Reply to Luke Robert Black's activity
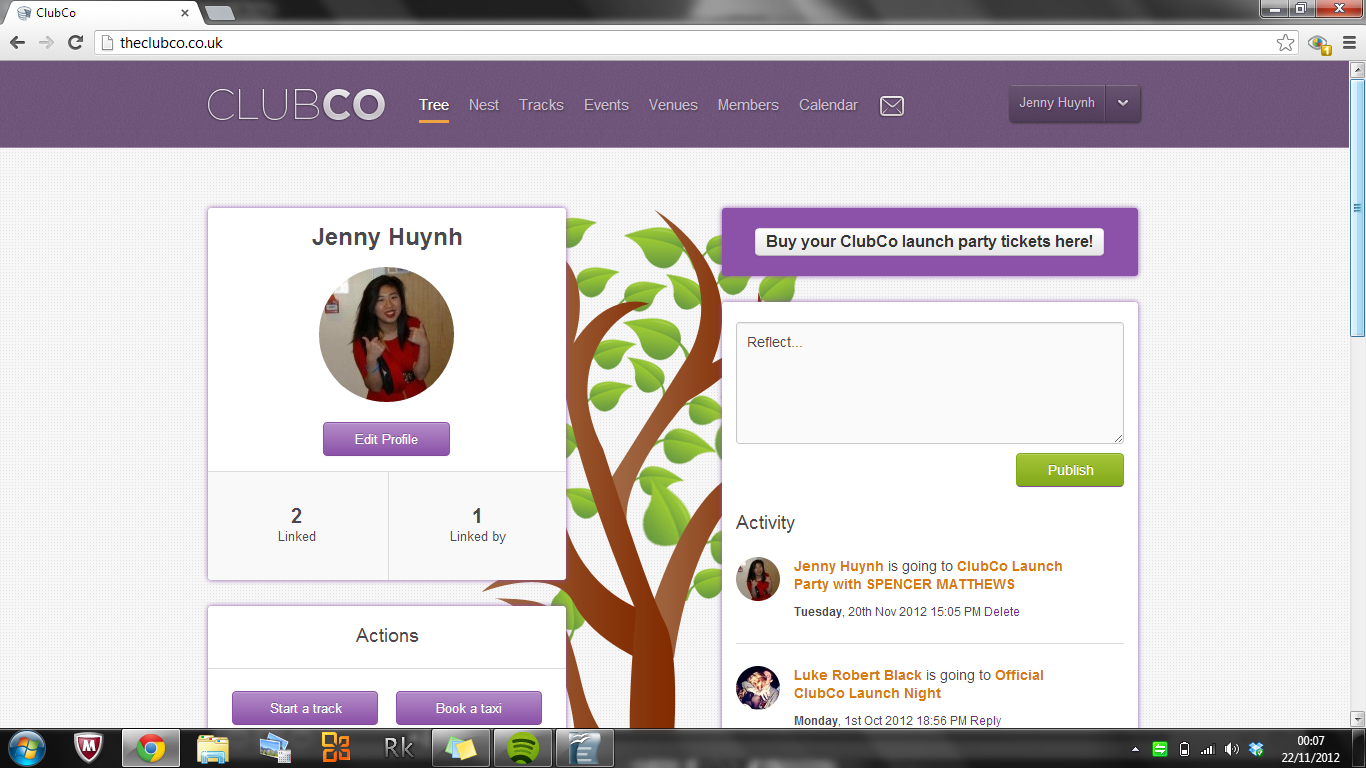1366x768 pixels. [x=985, y=720]
